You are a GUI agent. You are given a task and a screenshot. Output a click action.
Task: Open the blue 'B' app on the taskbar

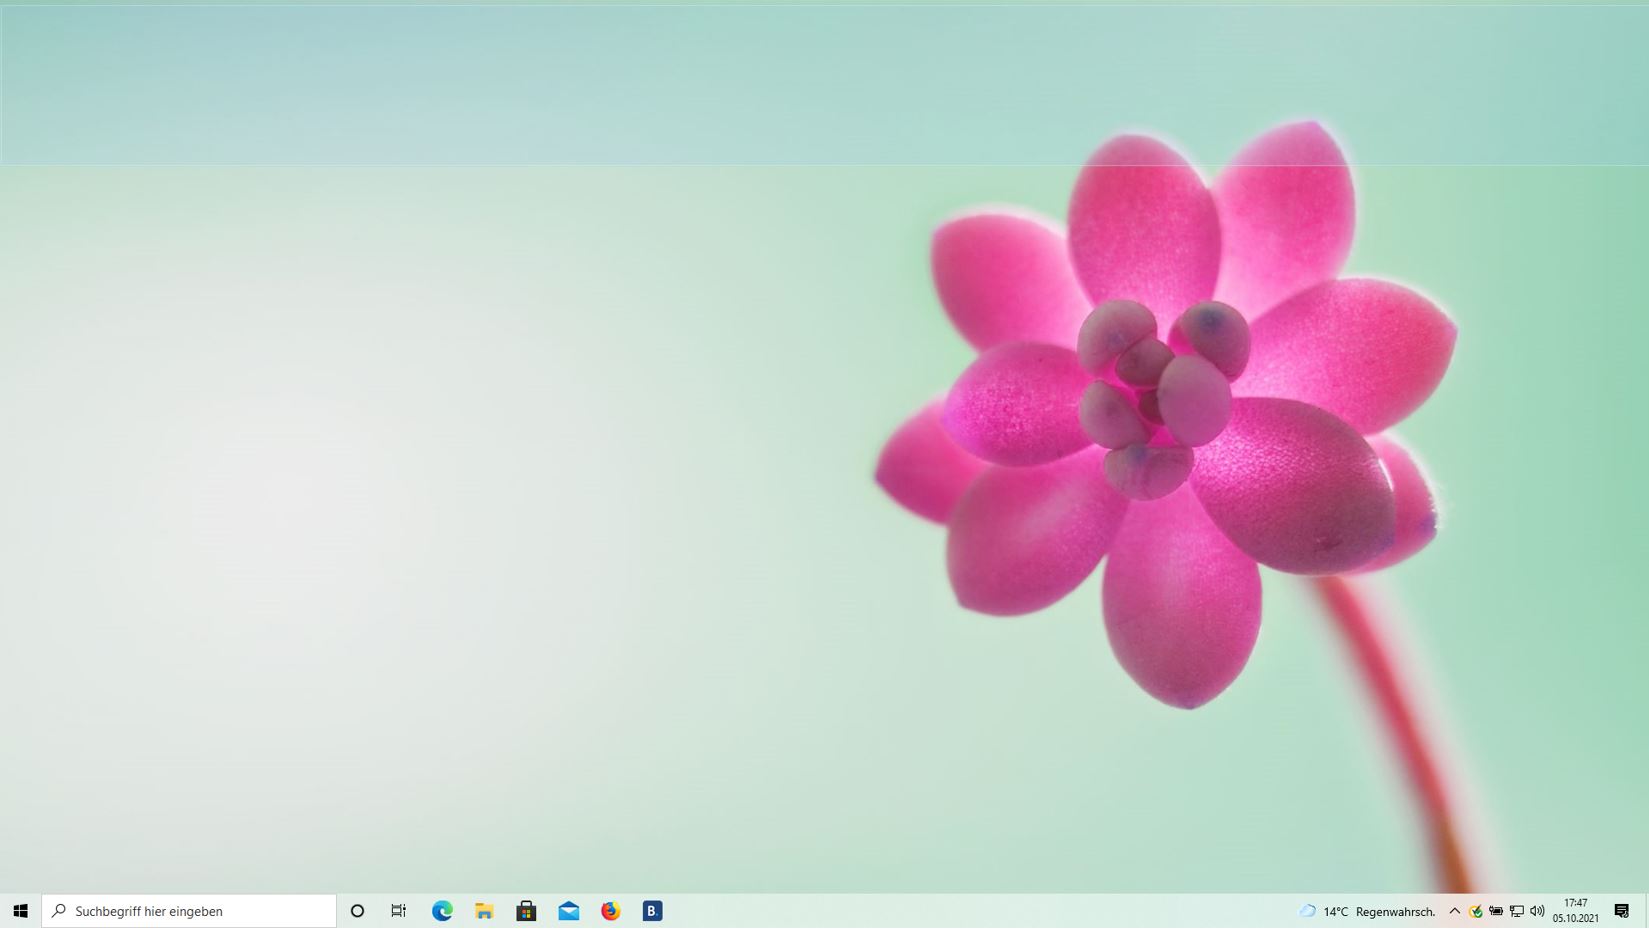[653, 911]
